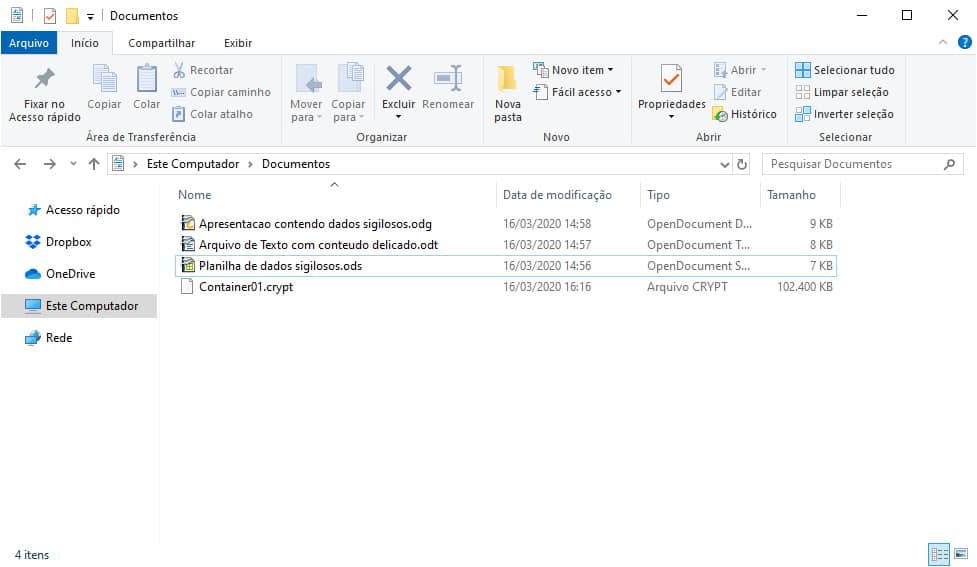Open the Novo item dropdown
Viewport: 977px width, 567px height.
(573, 70)
